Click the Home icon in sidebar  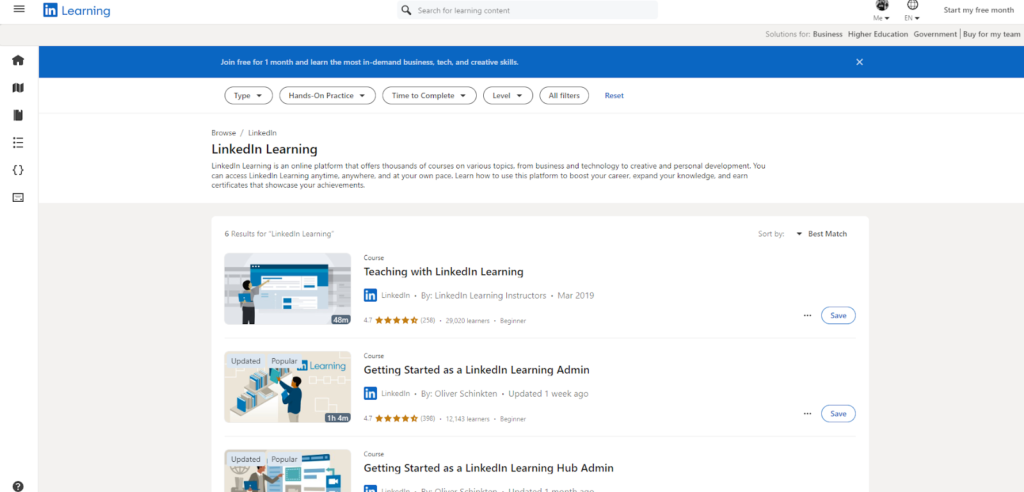(x=18, y=60)
